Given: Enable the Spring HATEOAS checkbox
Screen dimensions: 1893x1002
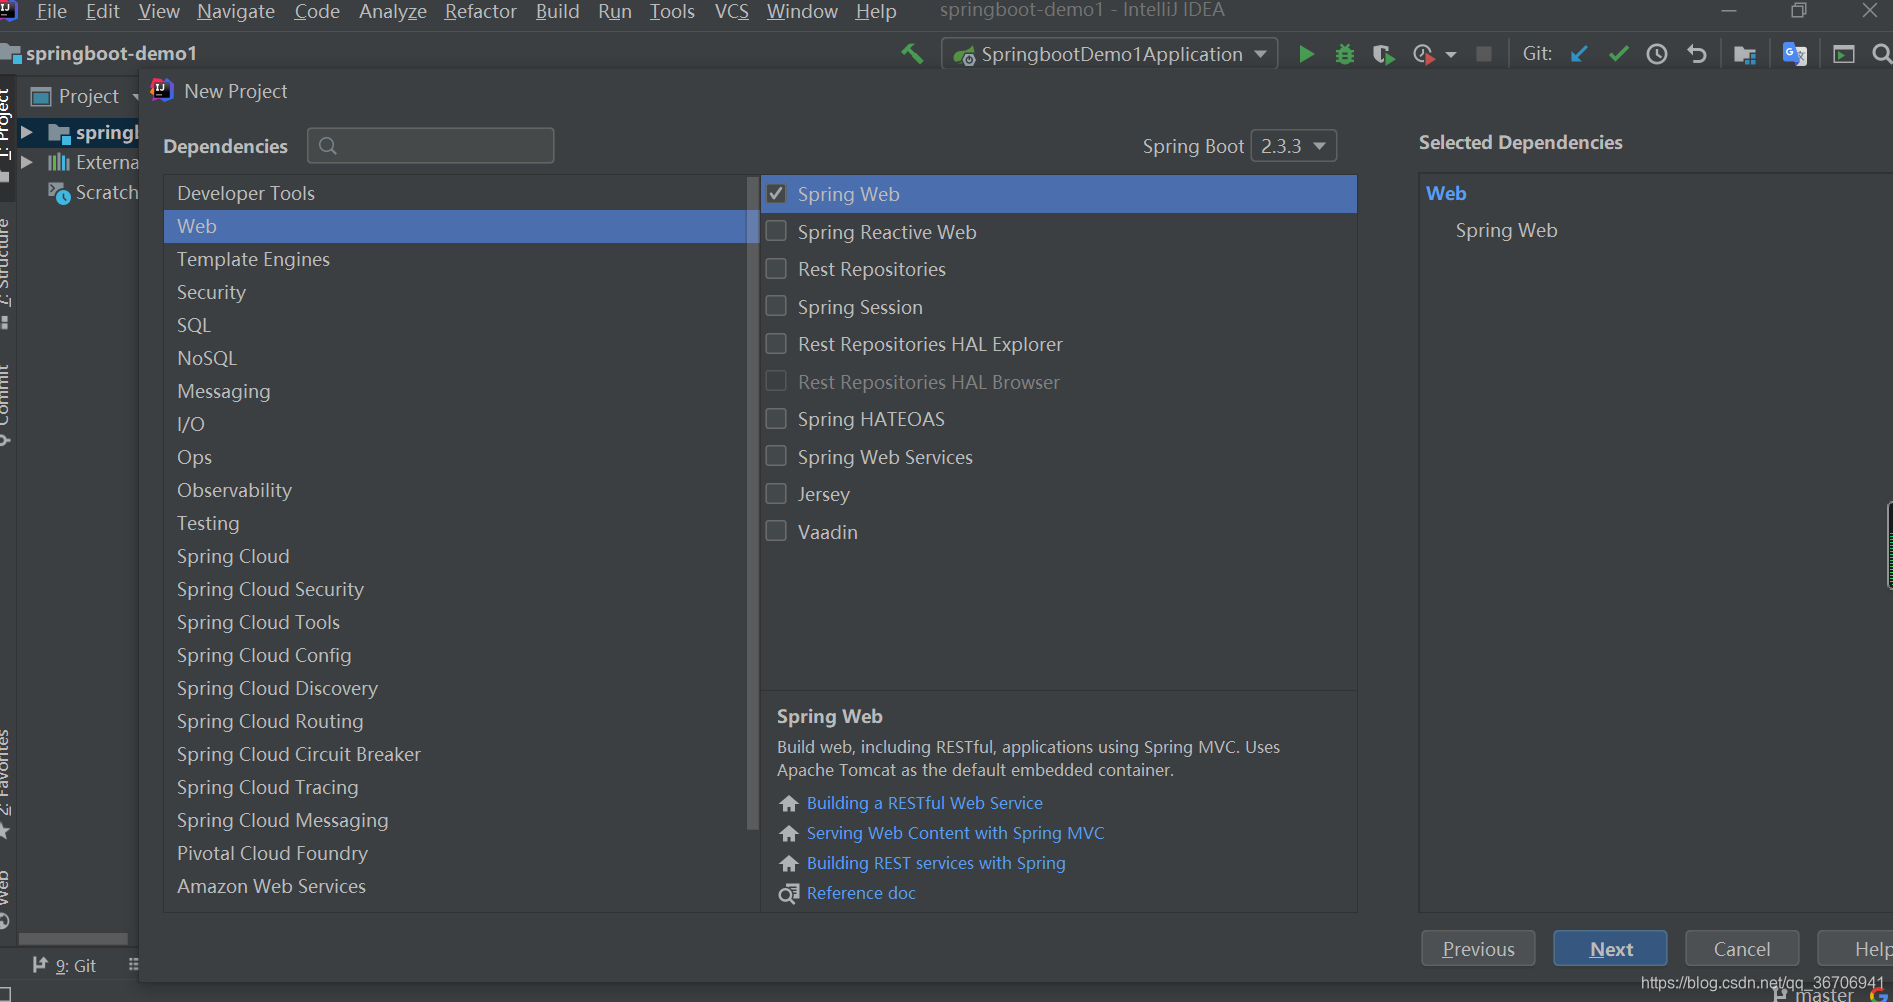Looking at the screenshot, I should tap(776, 419).
